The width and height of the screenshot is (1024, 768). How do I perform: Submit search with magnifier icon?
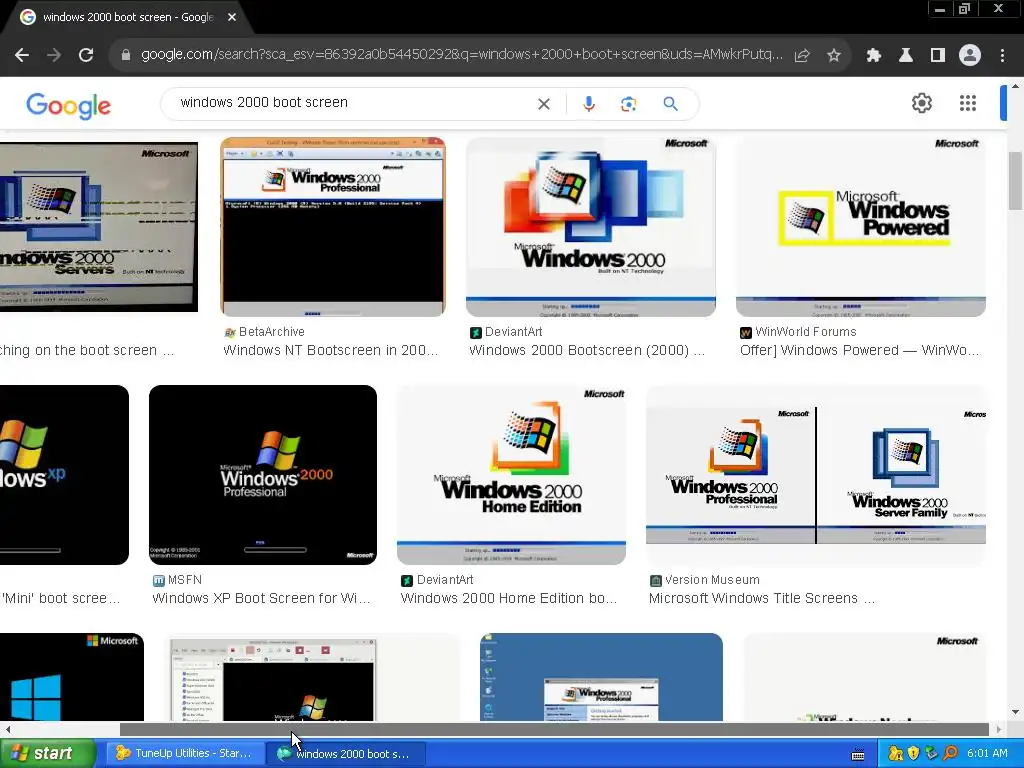(x=671, y=104)
